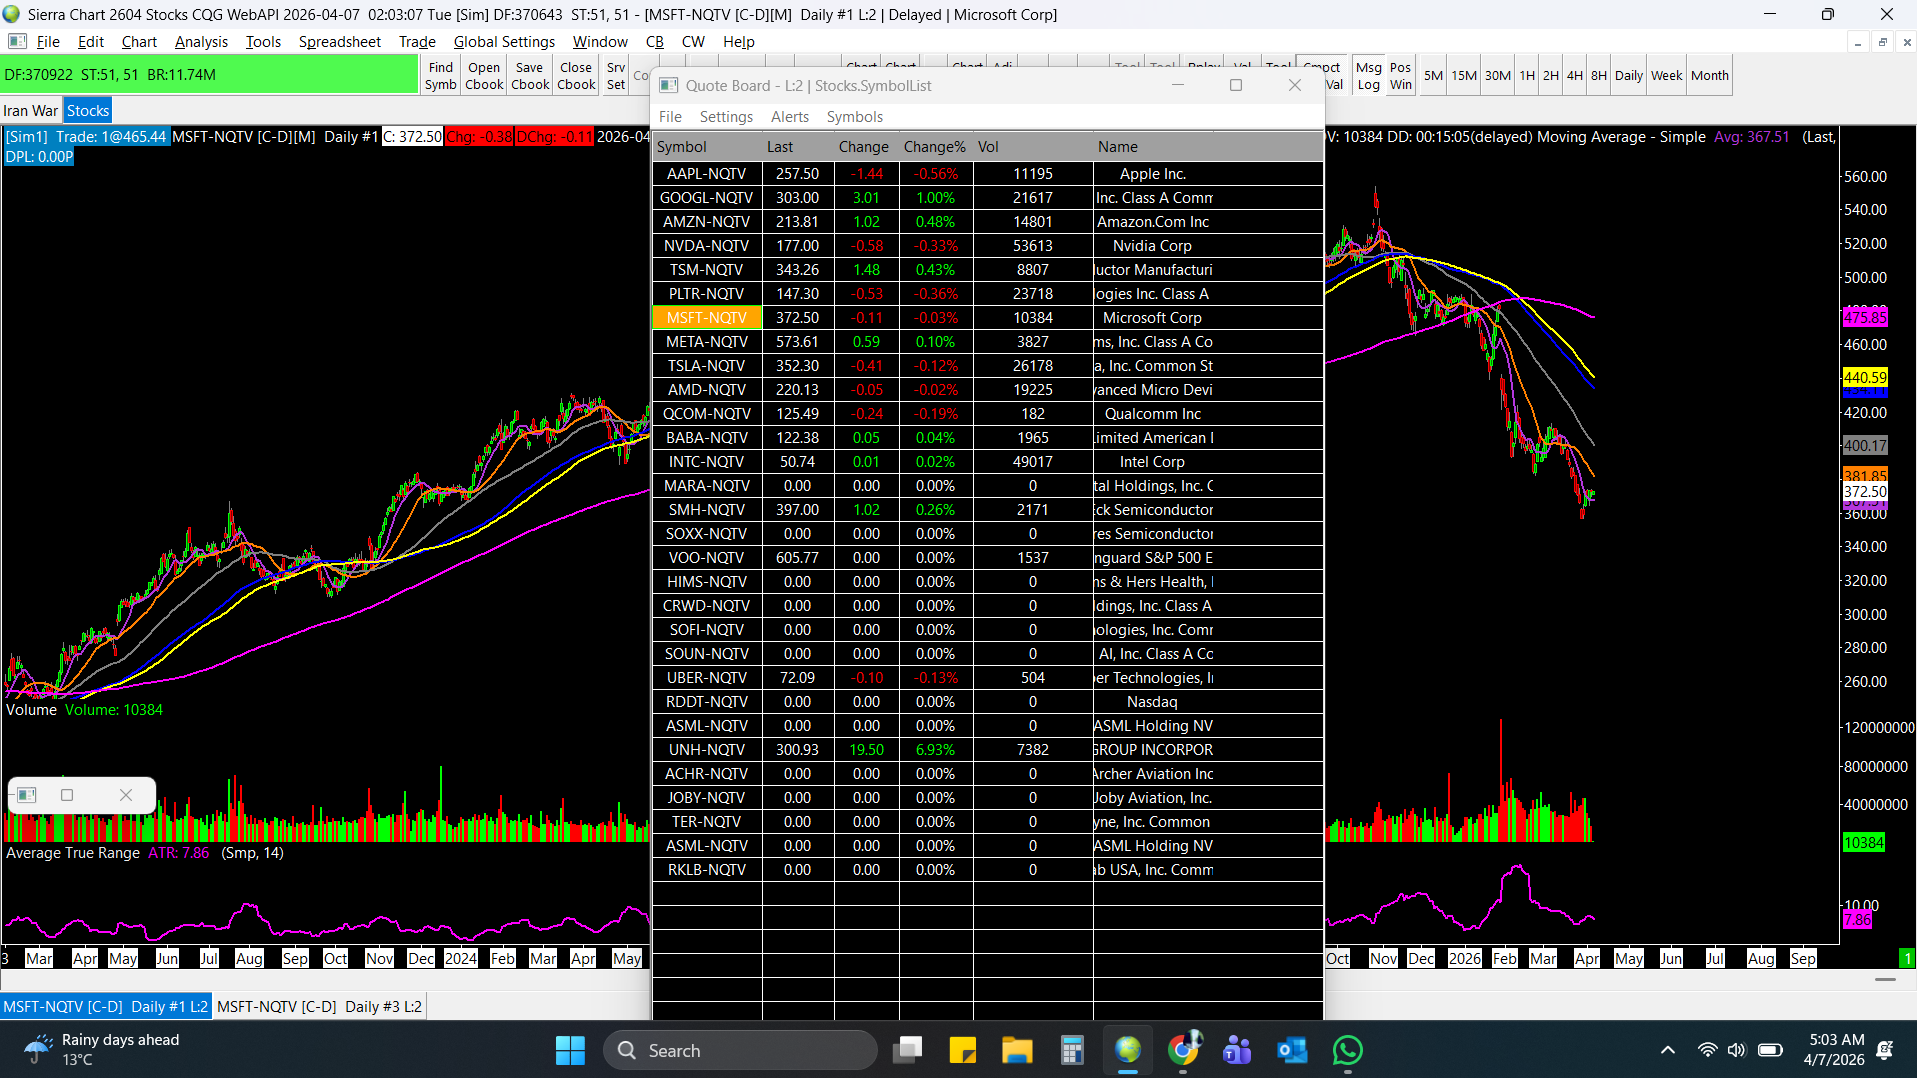
Task: Select the AAPL-NQTV row symbol
Action: pos(707,174)
